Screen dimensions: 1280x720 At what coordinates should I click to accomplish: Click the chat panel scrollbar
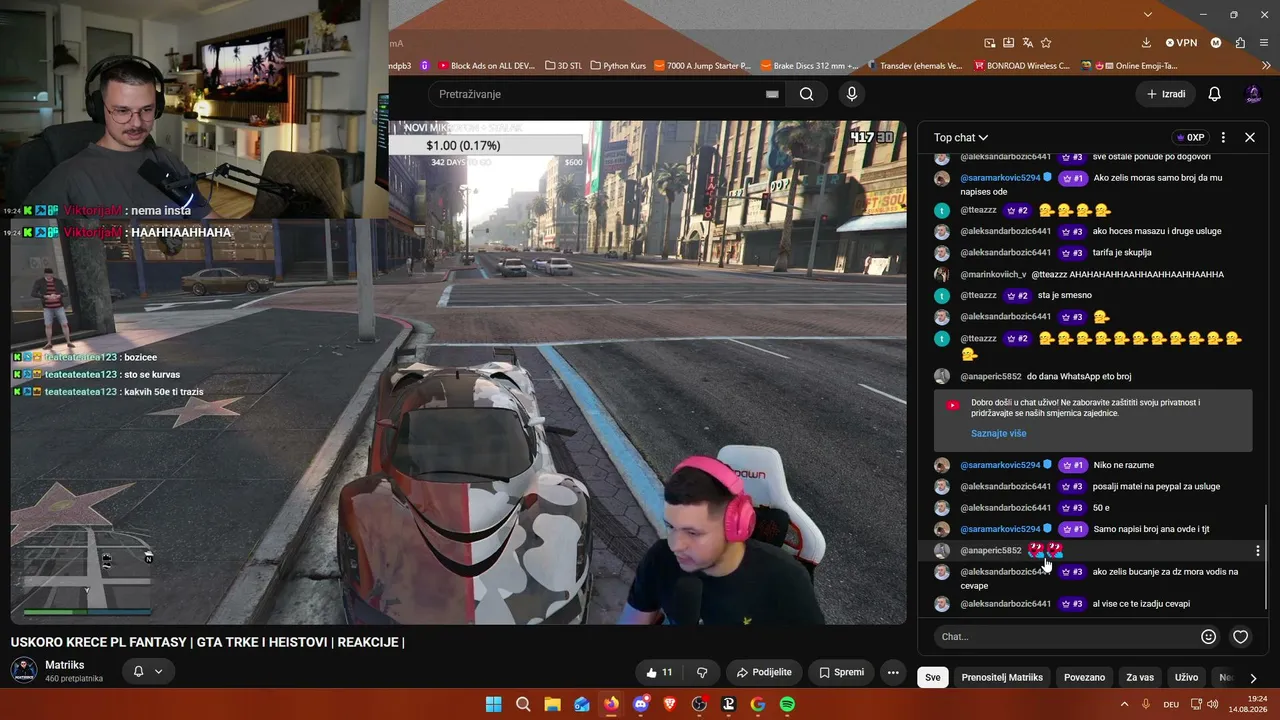click(1267, 557)
